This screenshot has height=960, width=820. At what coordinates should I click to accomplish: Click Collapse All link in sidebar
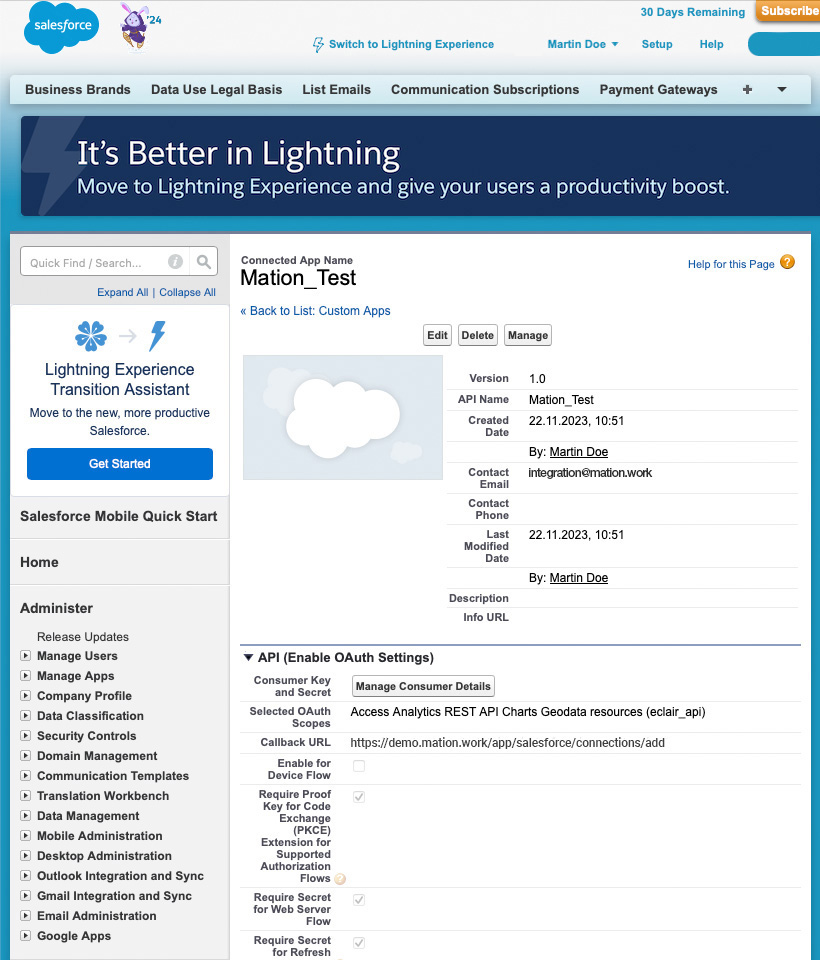(187, 292)
